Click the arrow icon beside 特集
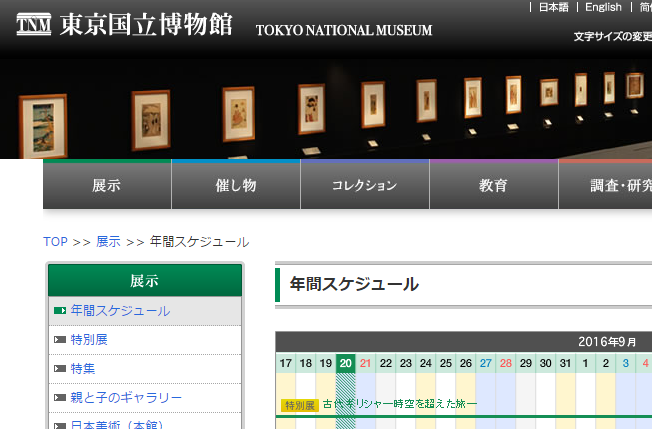 [x=60, y=369]
